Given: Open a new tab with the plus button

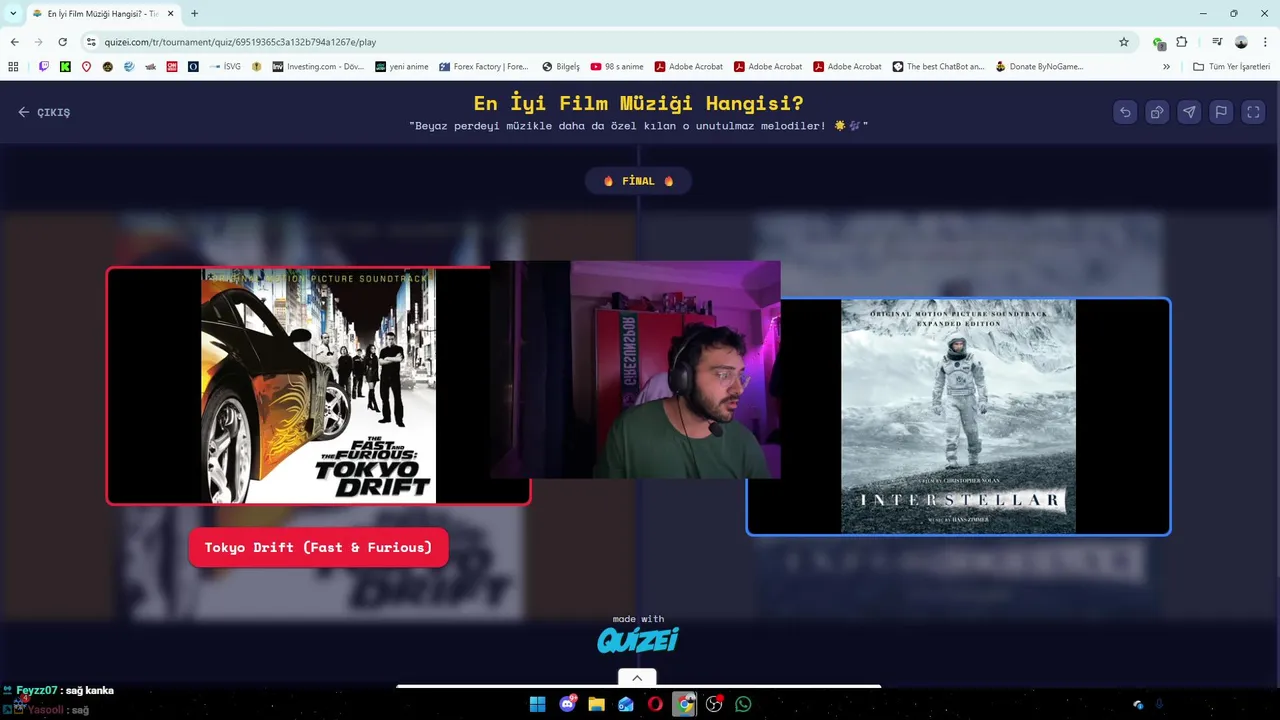Looking at the screenshot, I should (x=194, y=14).
